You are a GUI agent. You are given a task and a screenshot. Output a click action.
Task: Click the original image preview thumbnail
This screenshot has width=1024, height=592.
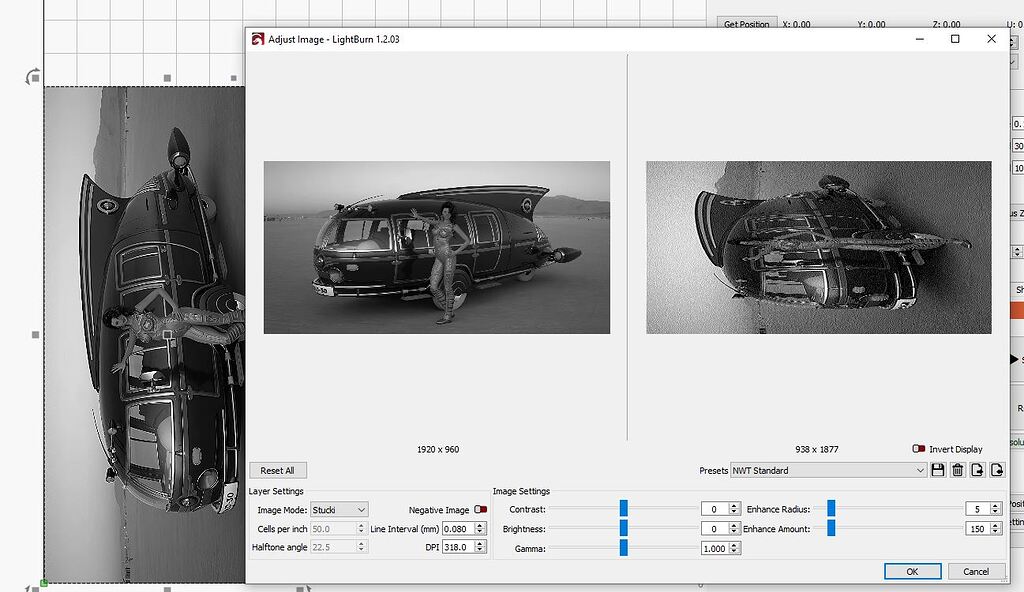[437, 248]
